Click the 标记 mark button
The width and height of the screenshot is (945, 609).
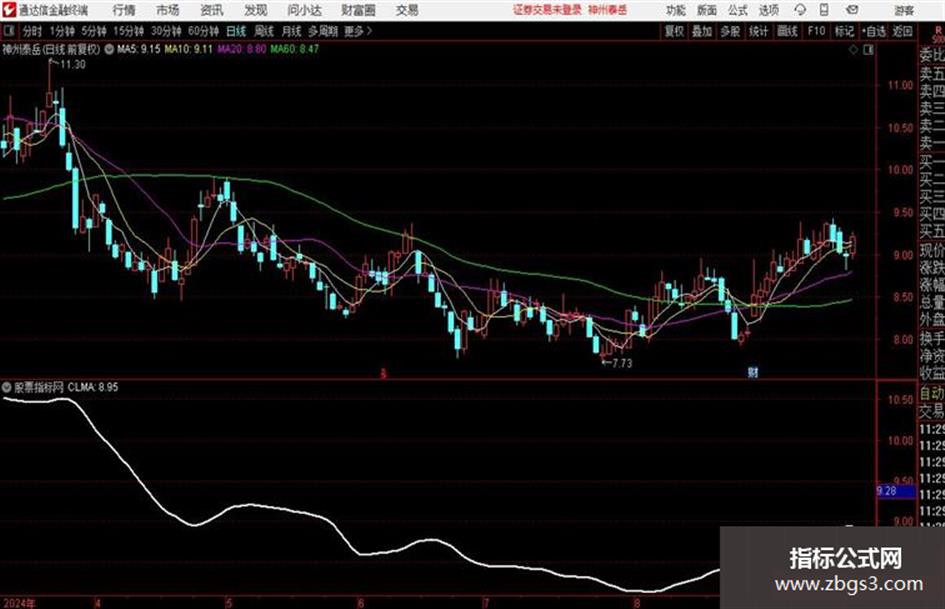pos(844,31)
